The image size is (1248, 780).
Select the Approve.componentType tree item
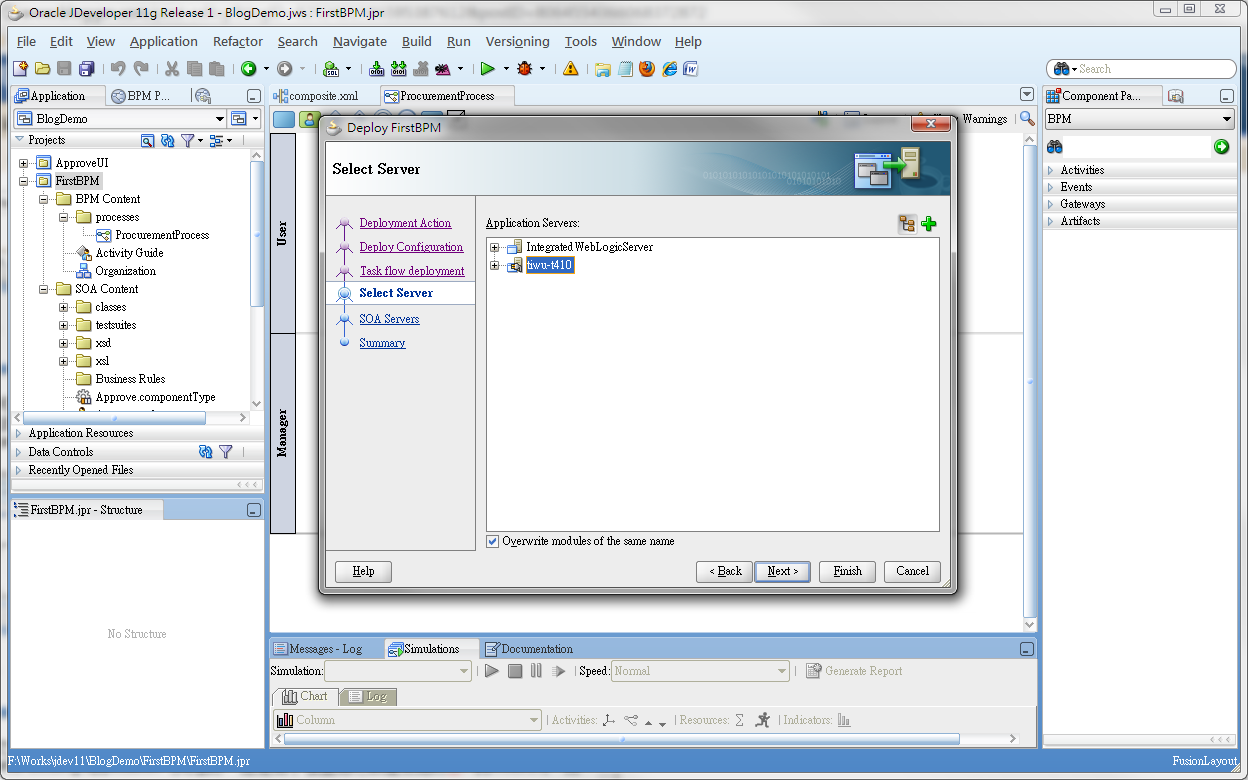coord(155,397)
